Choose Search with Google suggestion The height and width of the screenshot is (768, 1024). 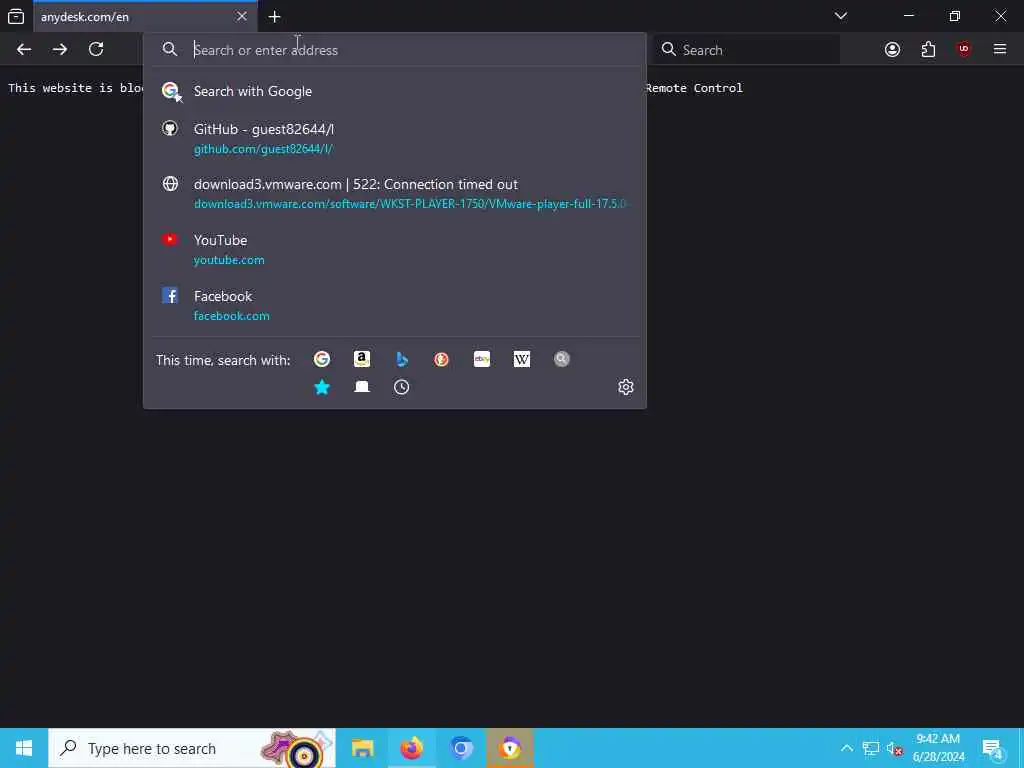coord(394,91)
